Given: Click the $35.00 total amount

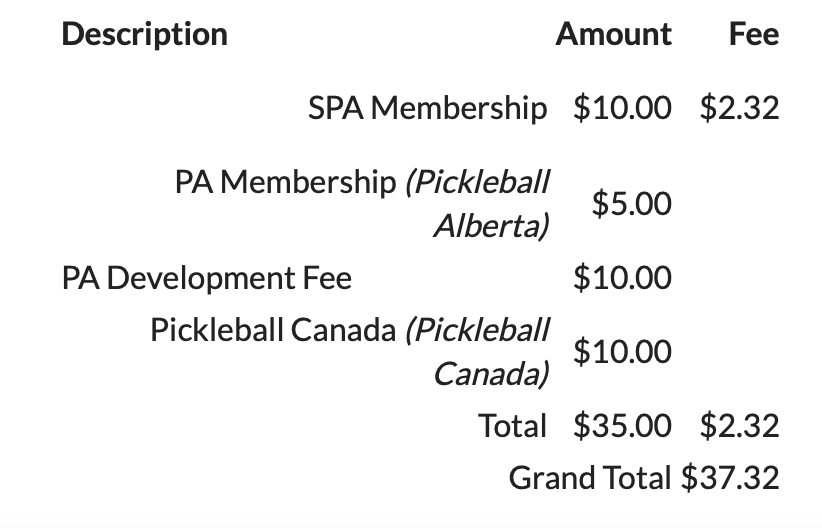Looking at the screenshot, I should click(622, 425).
